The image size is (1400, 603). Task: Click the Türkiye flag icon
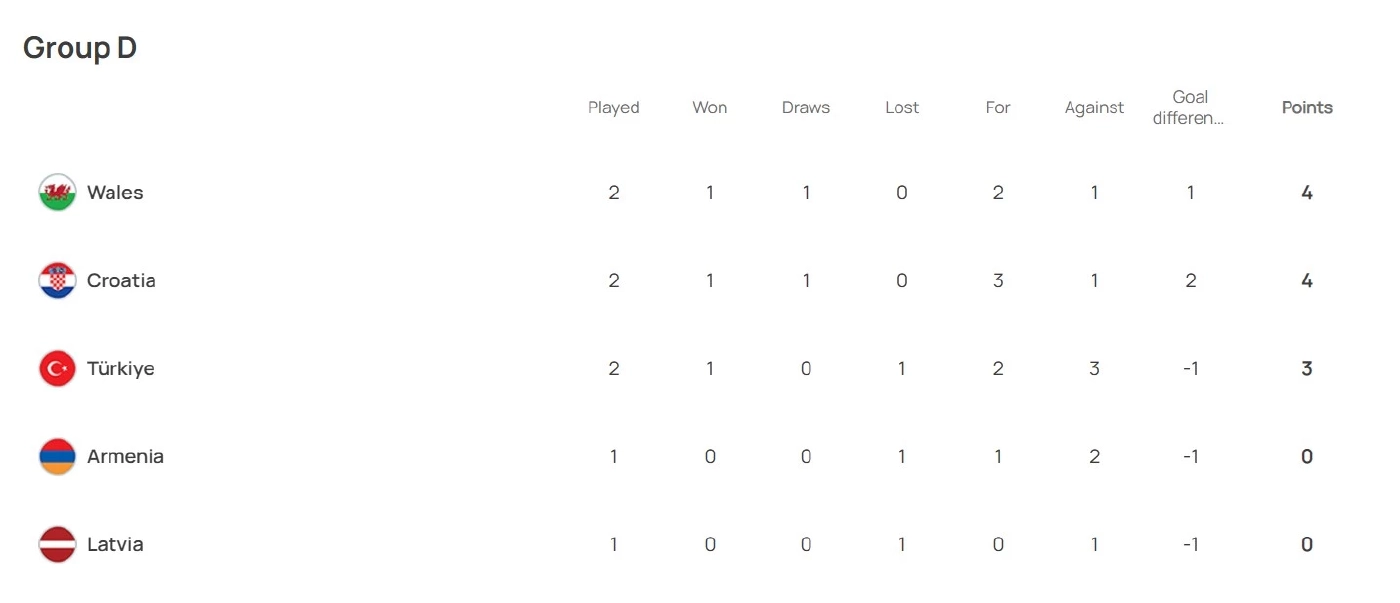pyautogui.click(x=57, y=369)
